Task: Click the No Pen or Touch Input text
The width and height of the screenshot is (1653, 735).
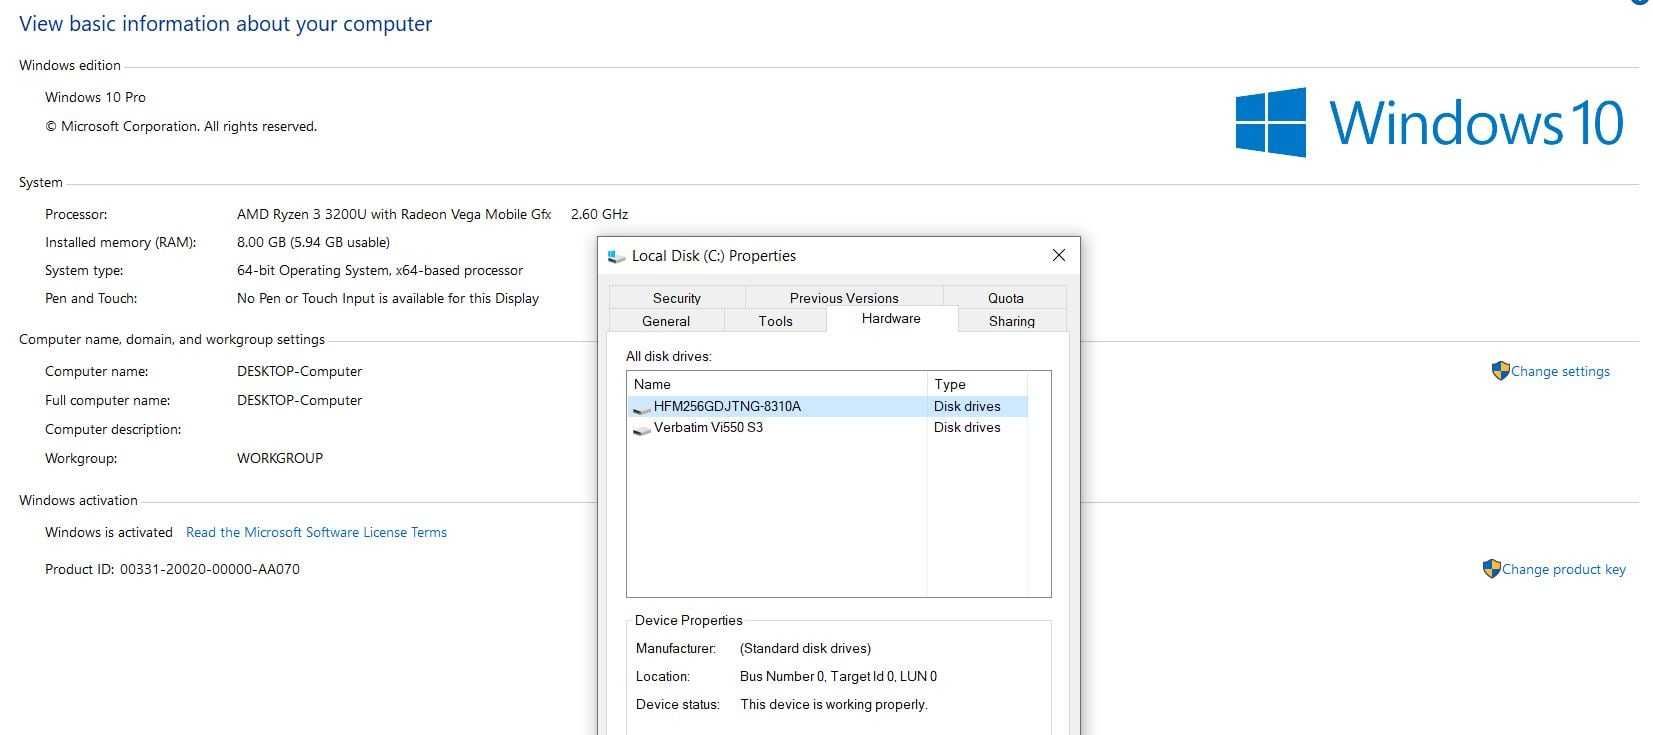Action: coord(388,298)
